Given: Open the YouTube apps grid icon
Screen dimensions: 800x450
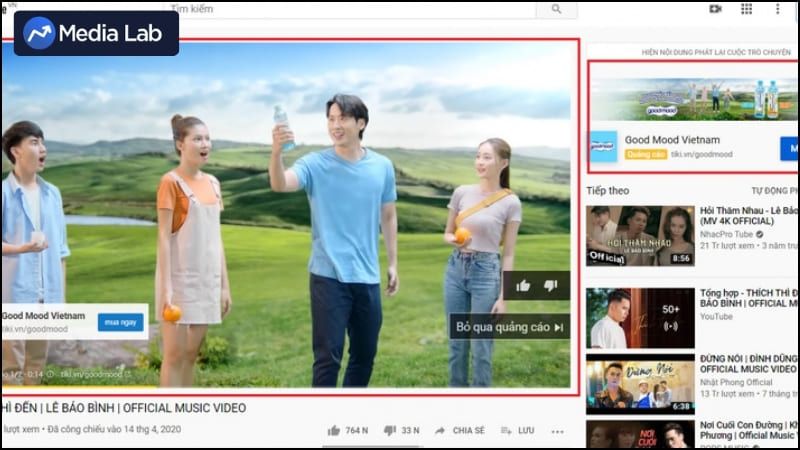Looking at the screenshot, I should point(746,9).
